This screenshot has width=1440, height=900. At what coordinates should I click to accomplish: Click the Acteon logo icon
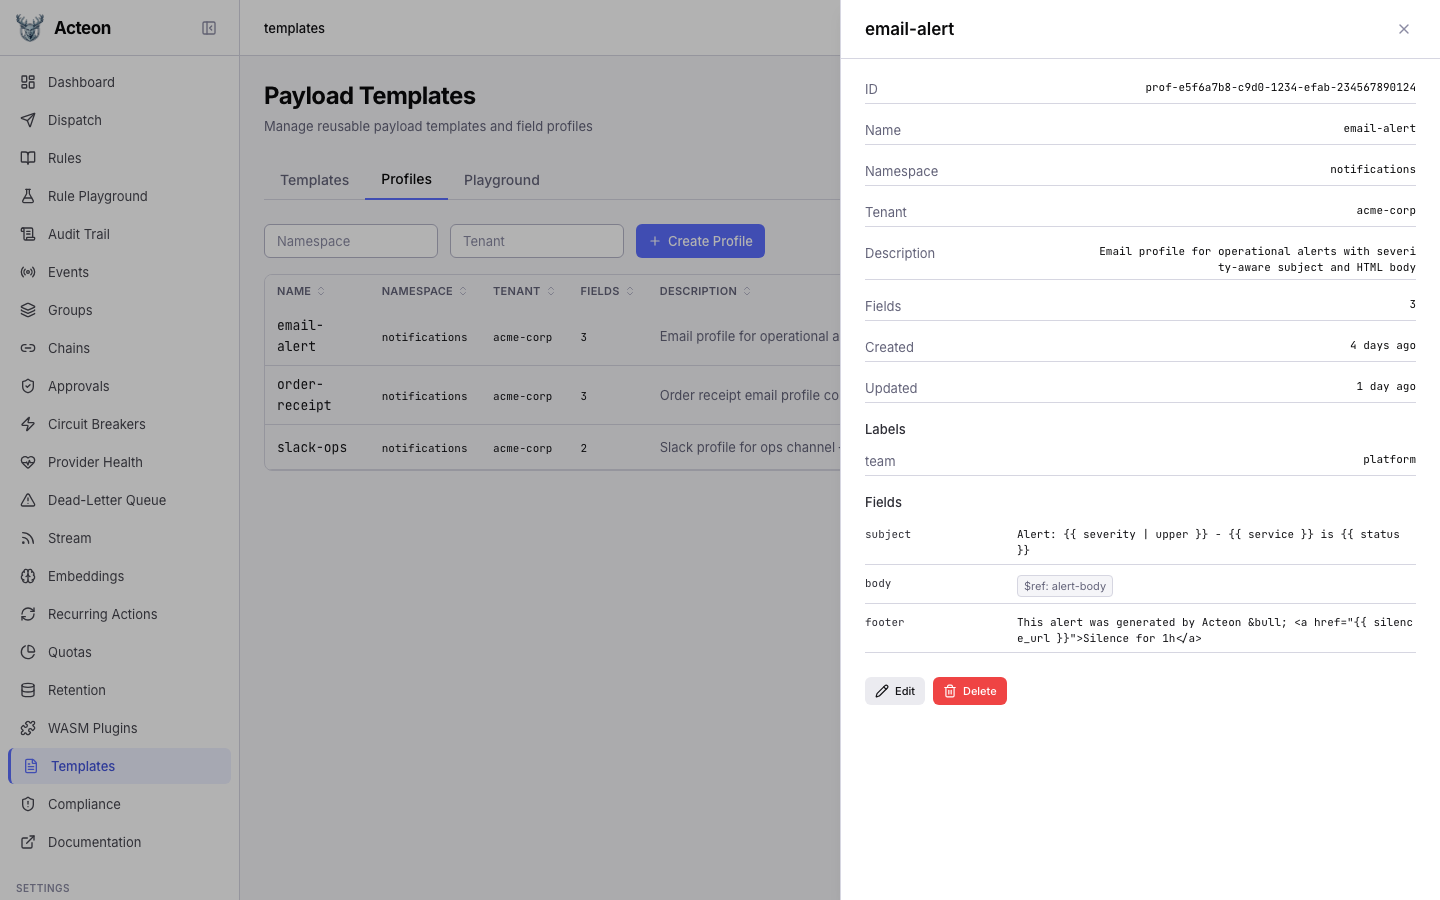pos(30,28)
